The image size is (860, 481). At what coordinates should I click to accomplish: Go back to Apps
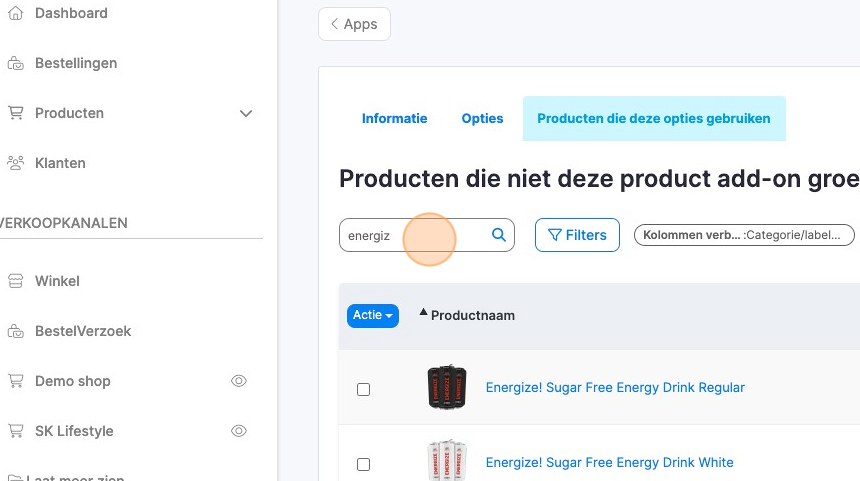(x=354, y=24)
